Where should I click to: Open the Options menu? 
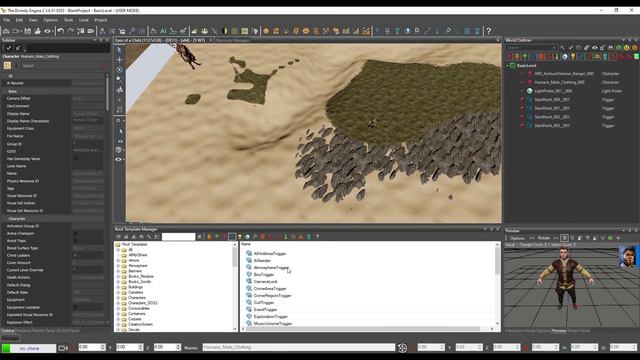click(51, 20)
